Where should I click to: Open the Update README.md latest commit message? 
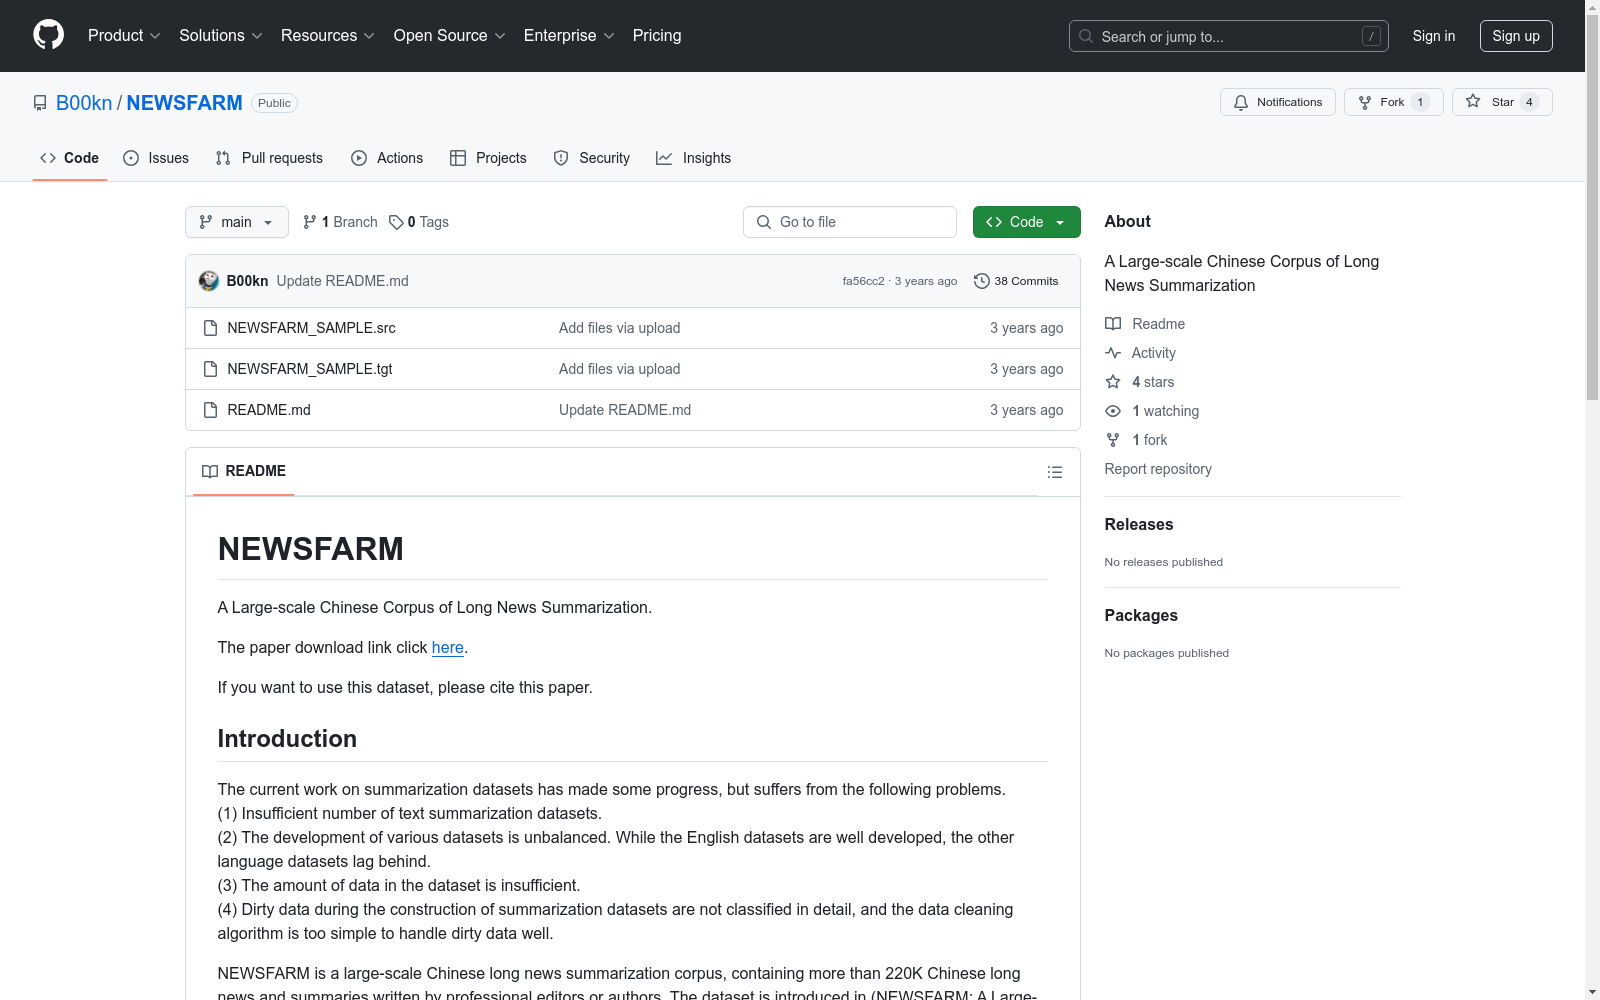342,281
